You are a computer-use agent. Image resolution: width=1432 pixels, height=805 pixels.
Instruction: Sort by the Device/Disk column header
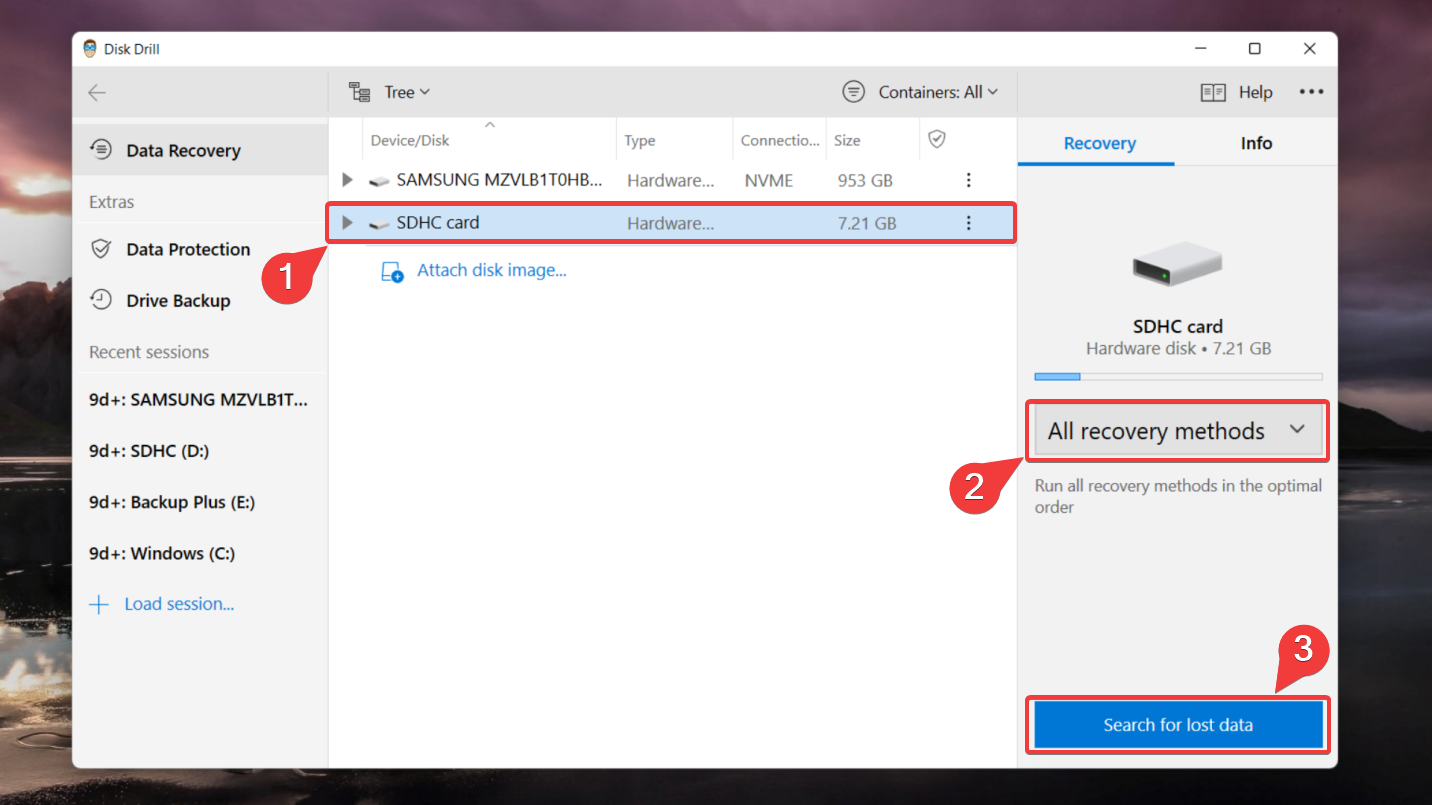point(410,141)
